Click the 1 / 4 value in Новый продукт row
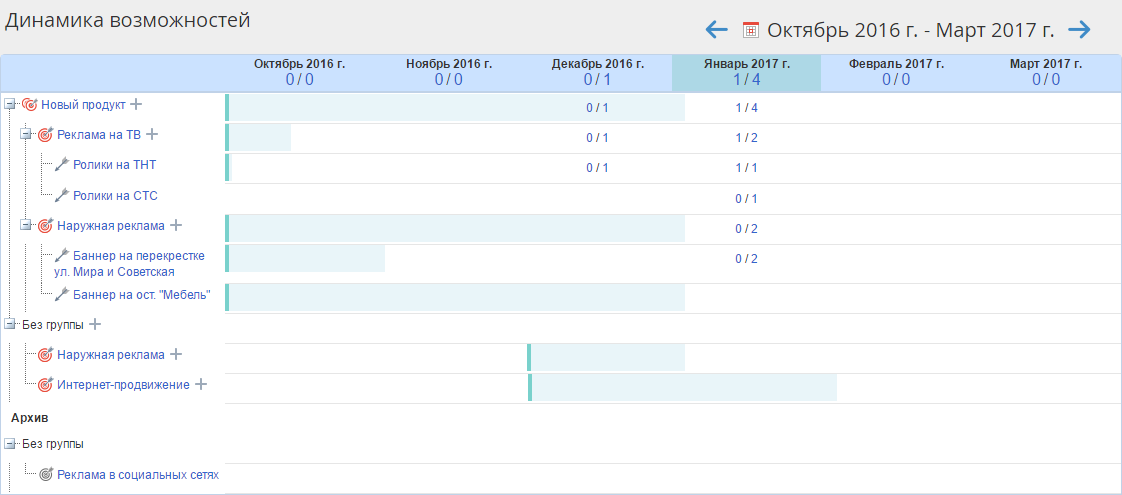This screenshot has height=495, width=1122. (746, 108)
